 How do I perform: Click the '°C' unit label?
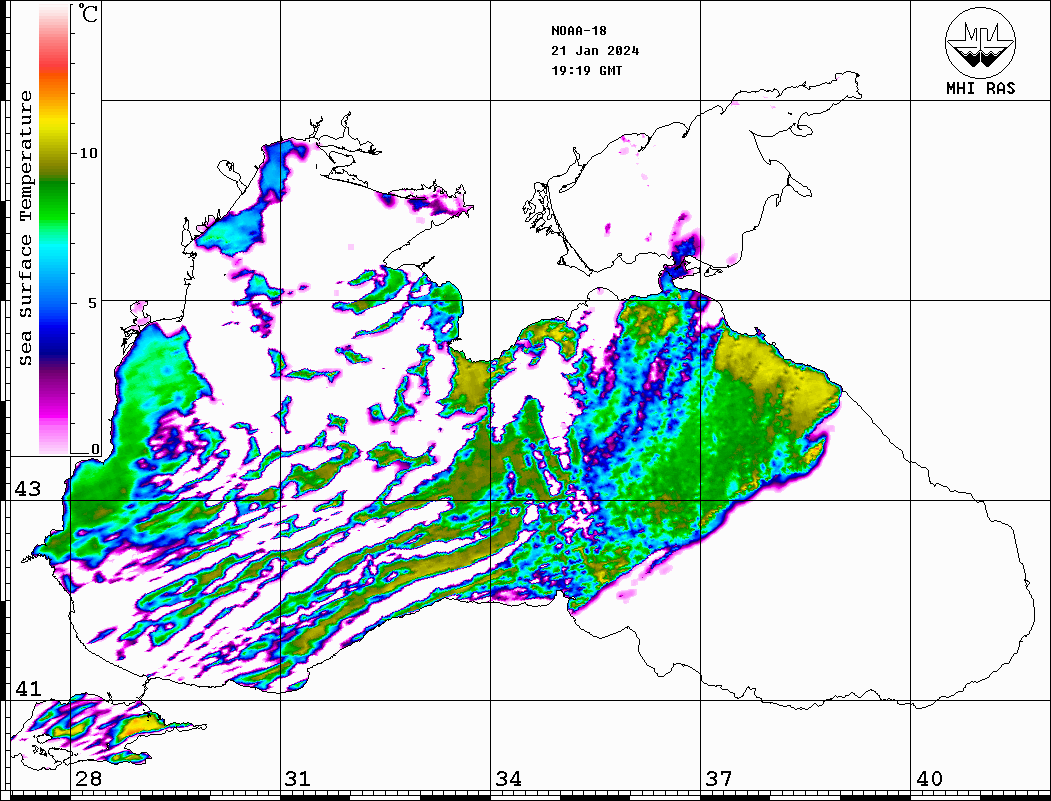(88, 14)
